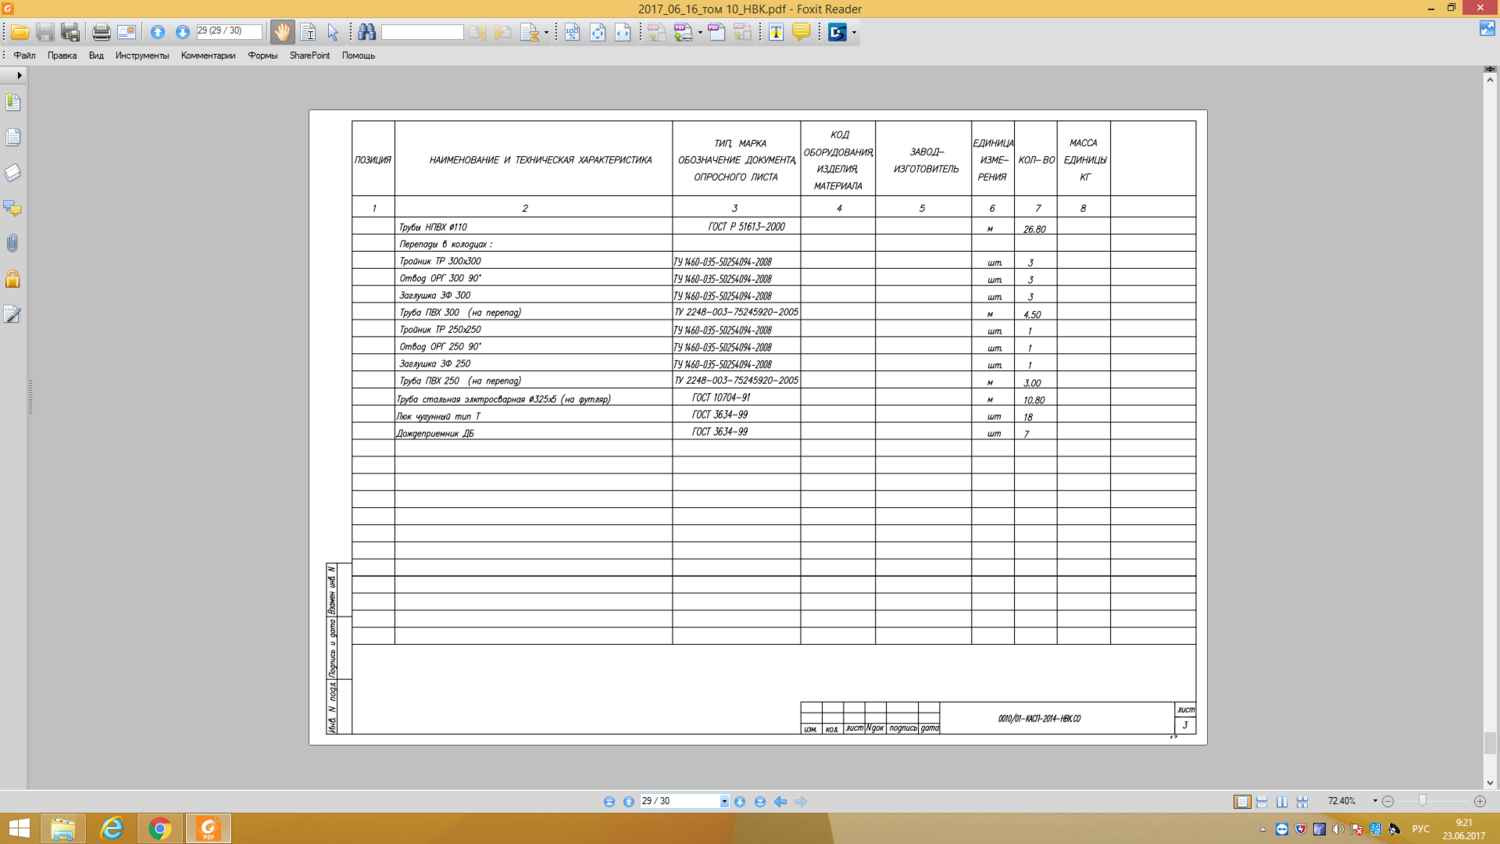
Task: Click the vertical scrollbar thumb
Action: tap(1490, 743)
